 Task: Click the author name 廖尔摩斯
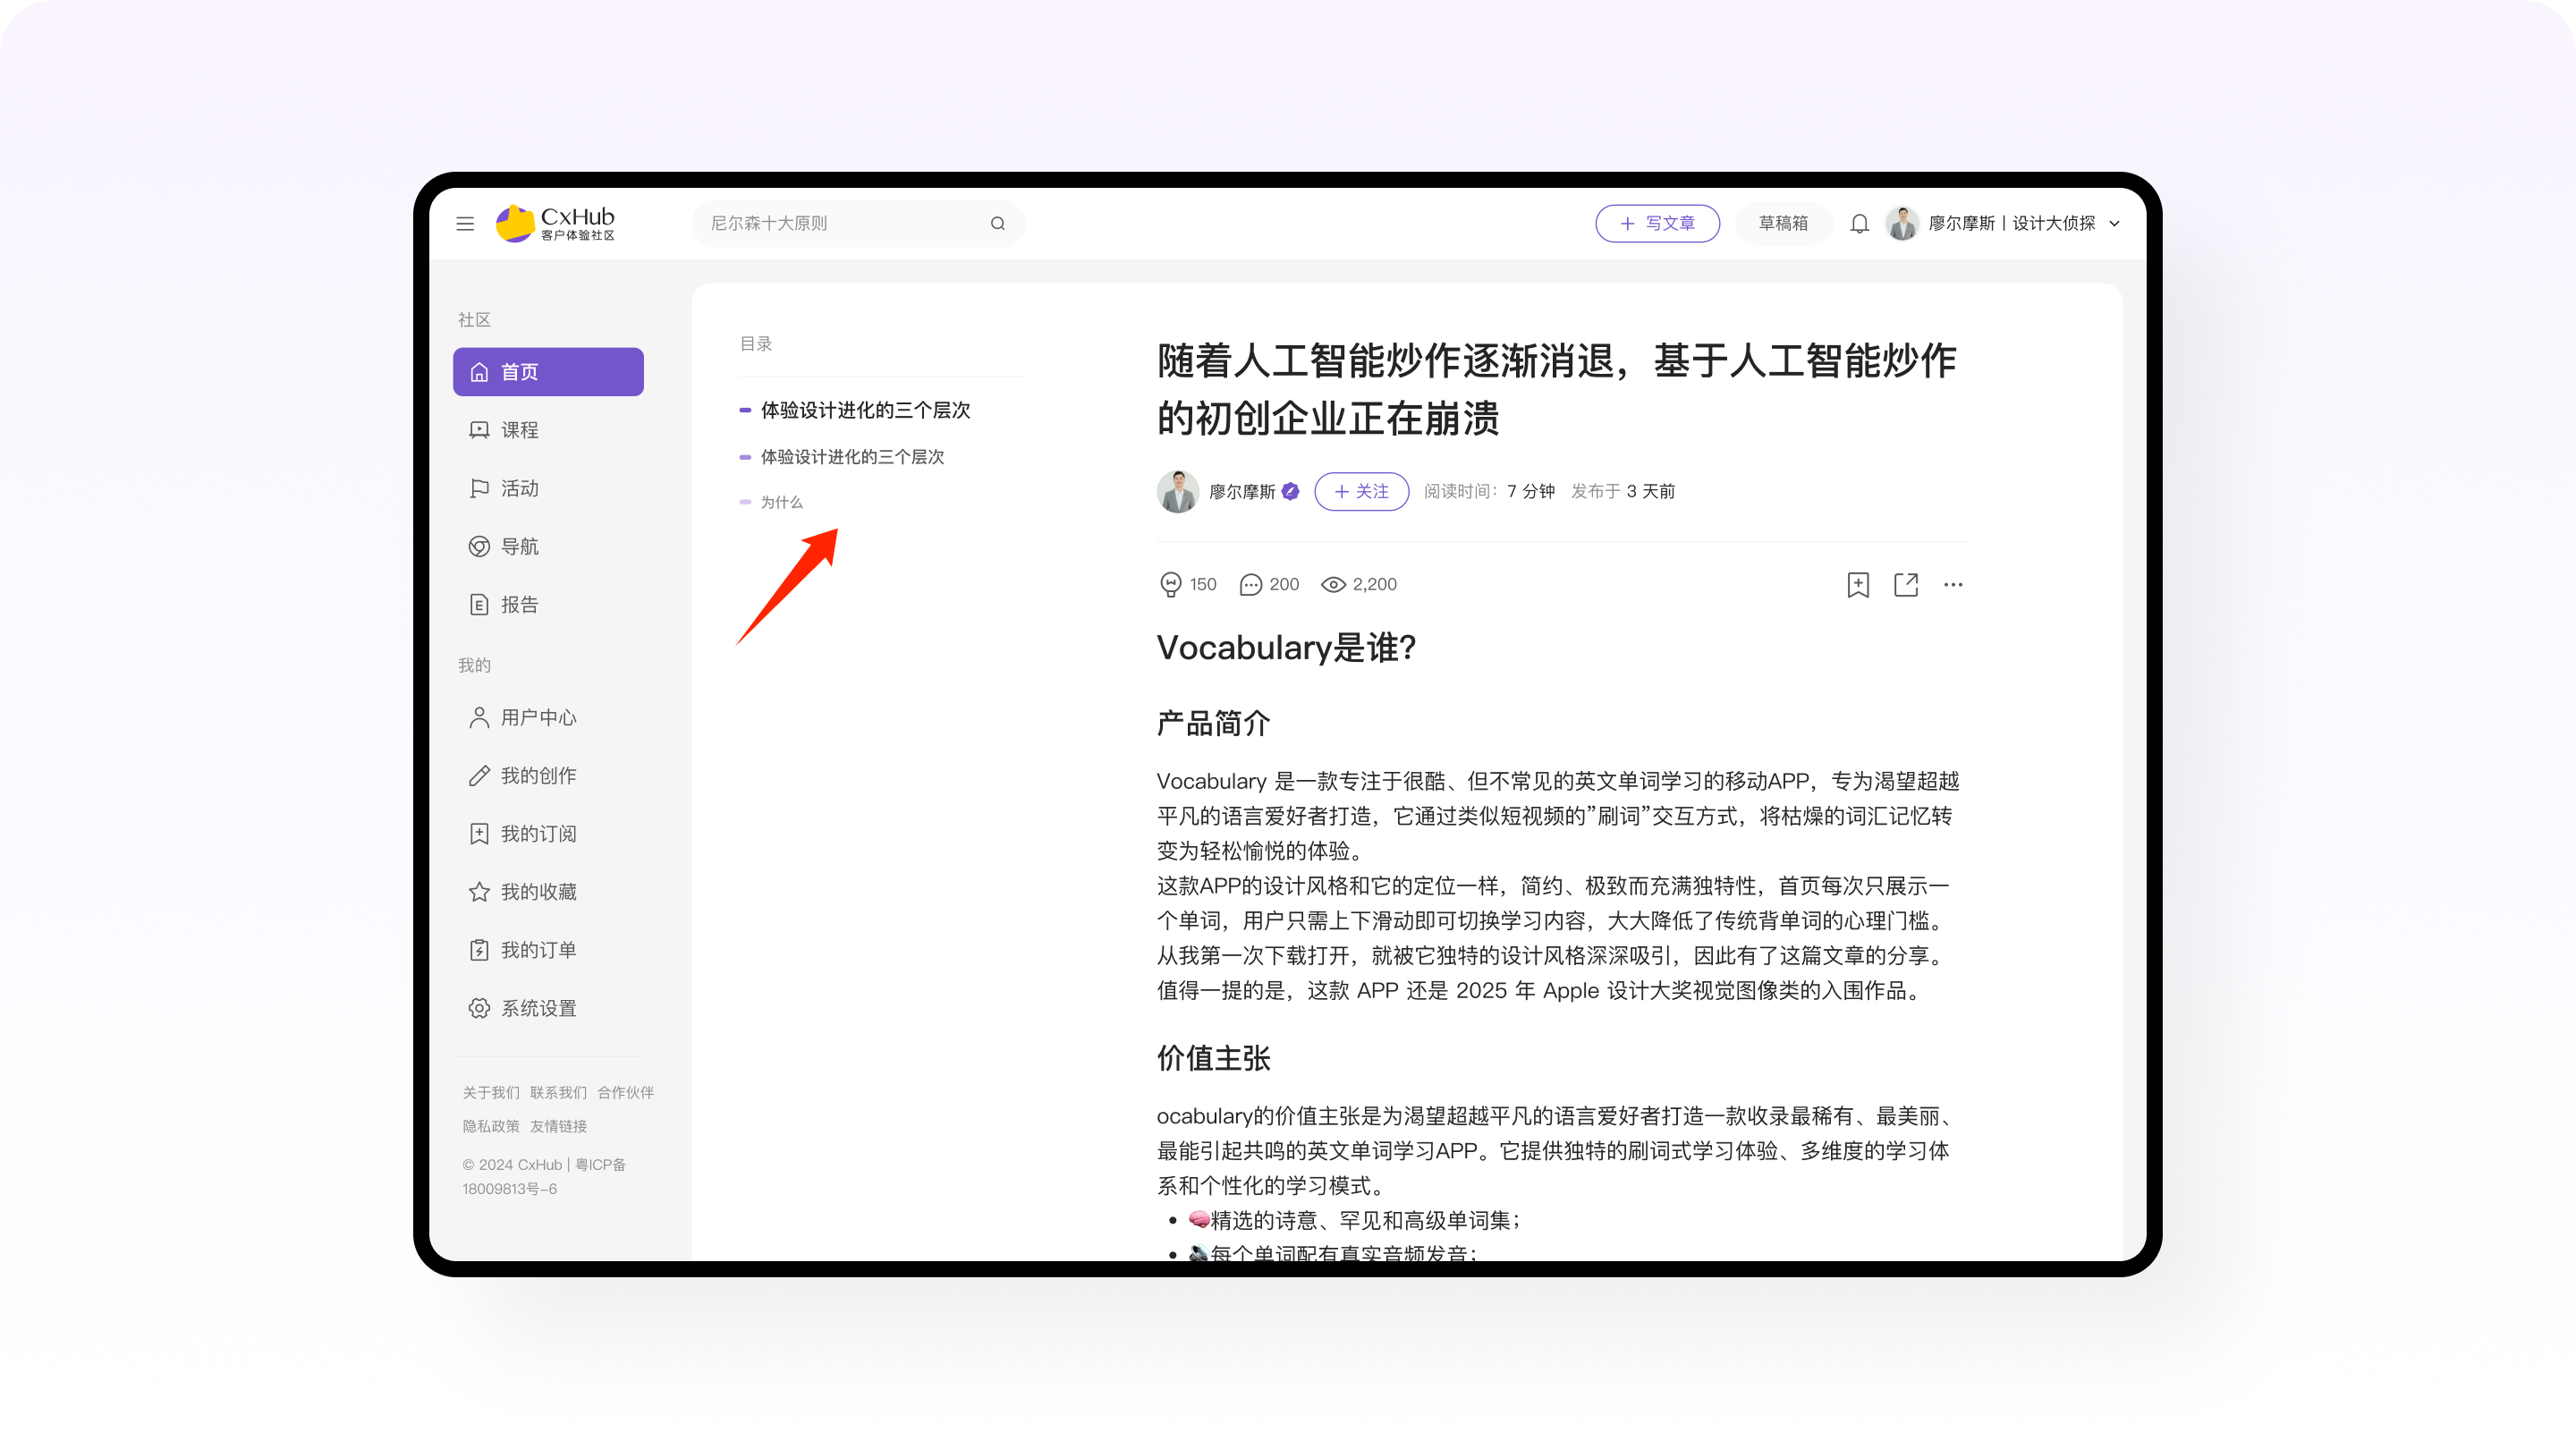[x=1242, y=491]
